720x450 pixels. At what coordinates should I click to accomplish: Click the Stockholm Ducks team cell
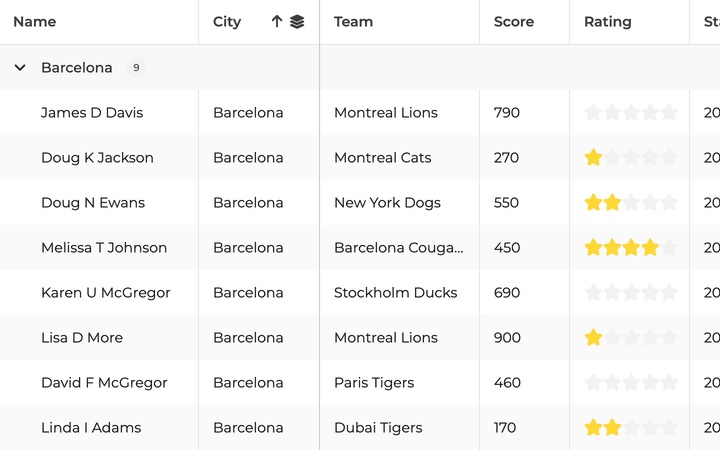coord(395,292)
